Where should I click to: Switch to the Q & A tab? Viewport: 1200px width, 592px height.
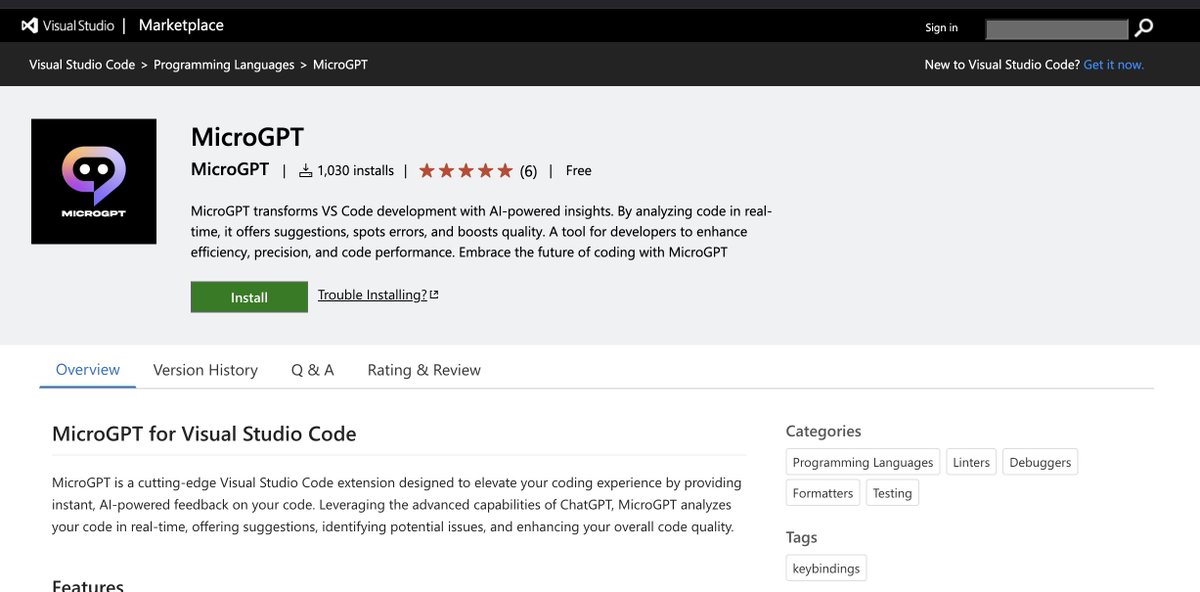313,370
